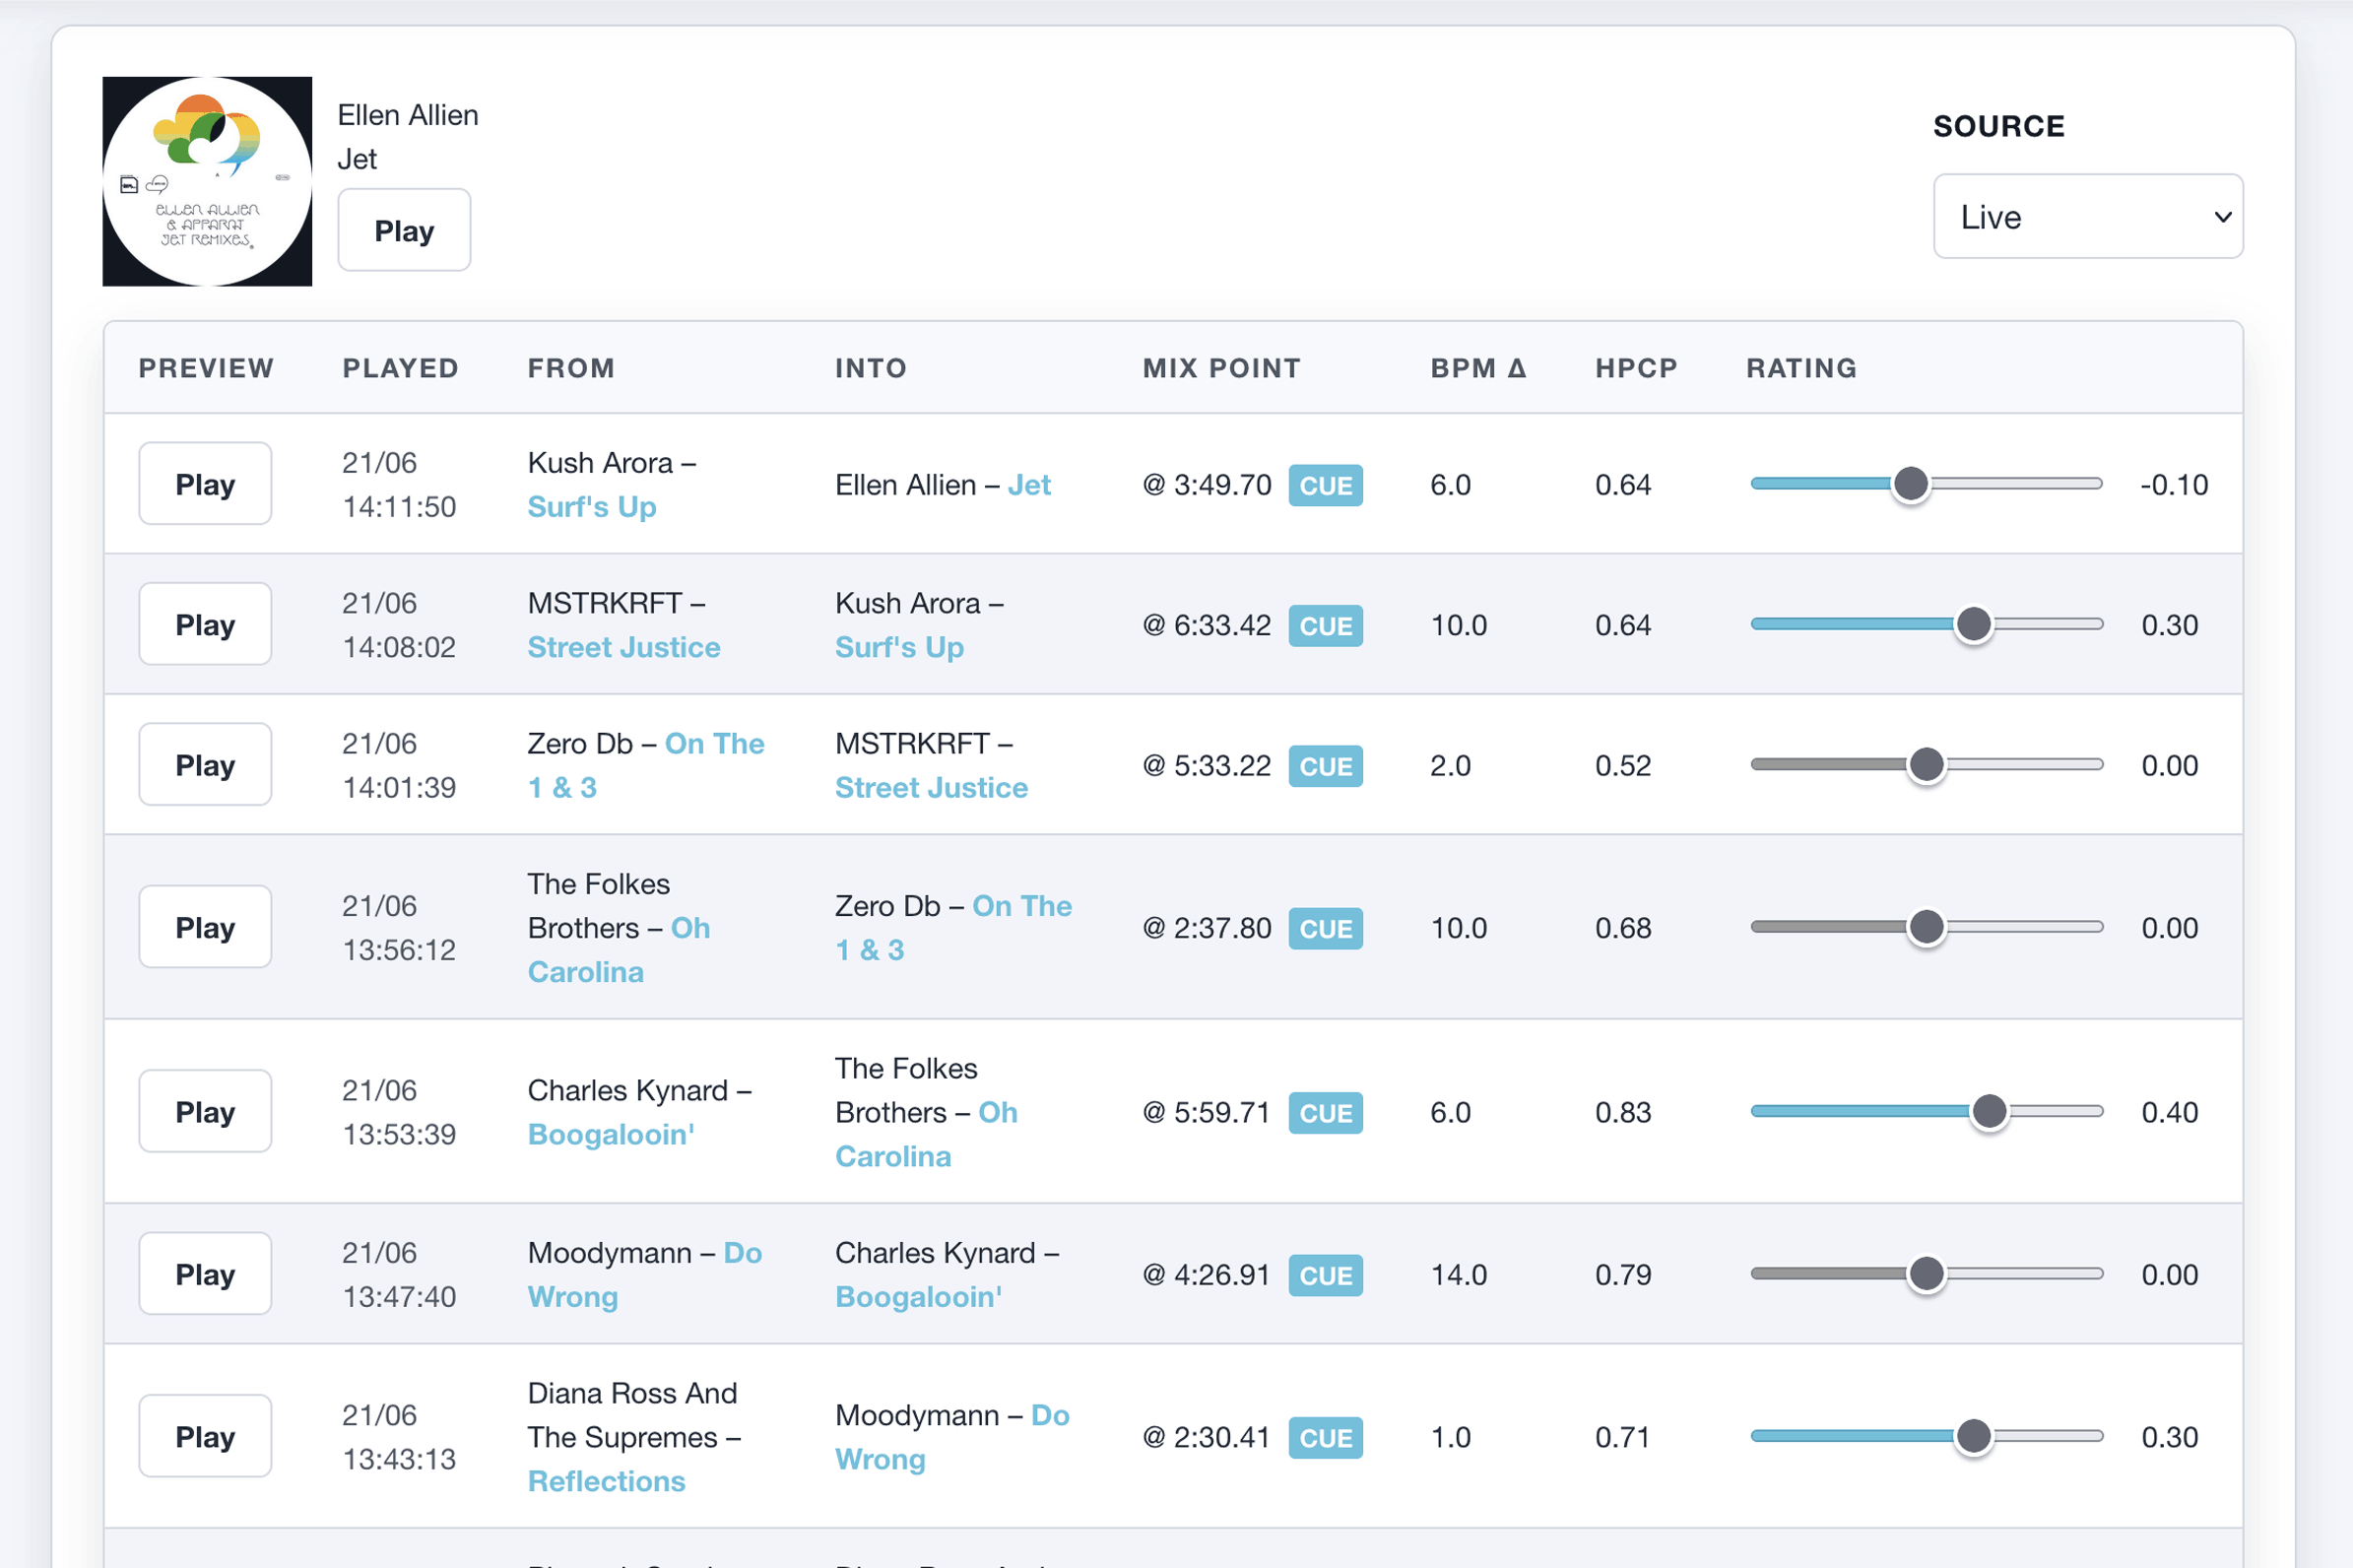Open Jet link in Into column

1029,485
